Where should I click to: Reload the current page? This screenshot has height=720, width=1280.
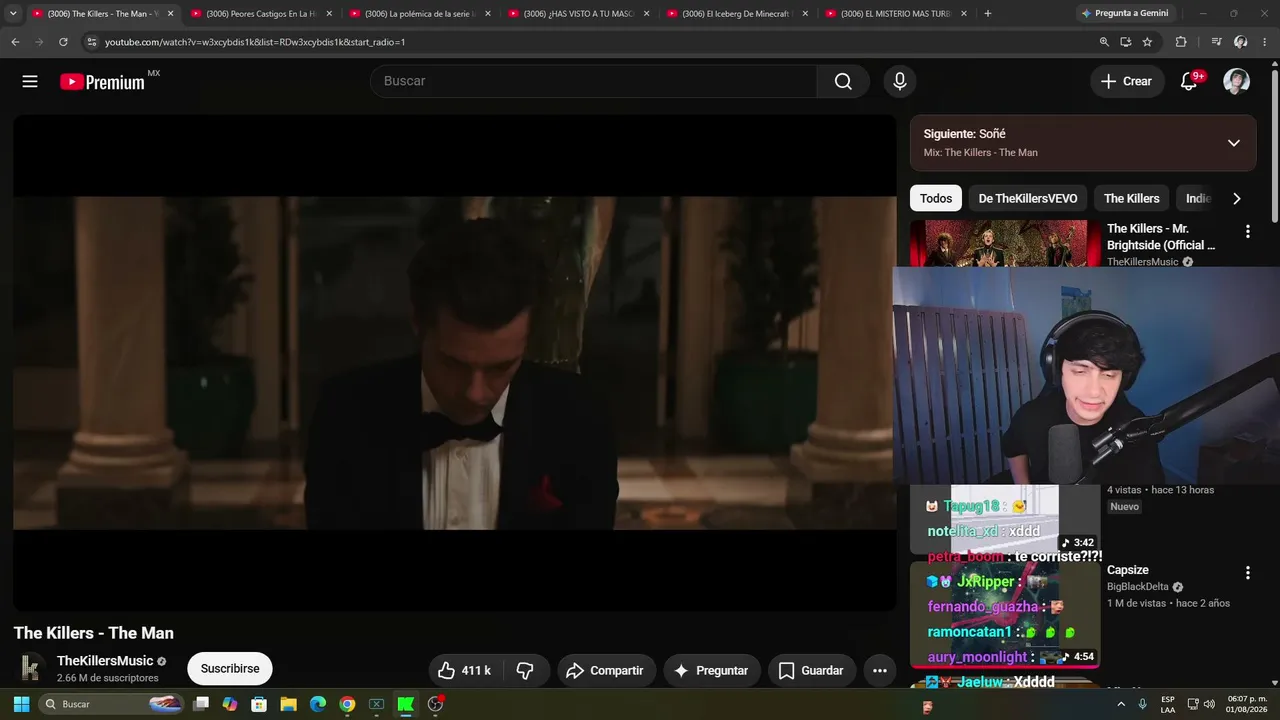(x=63, y=42)
